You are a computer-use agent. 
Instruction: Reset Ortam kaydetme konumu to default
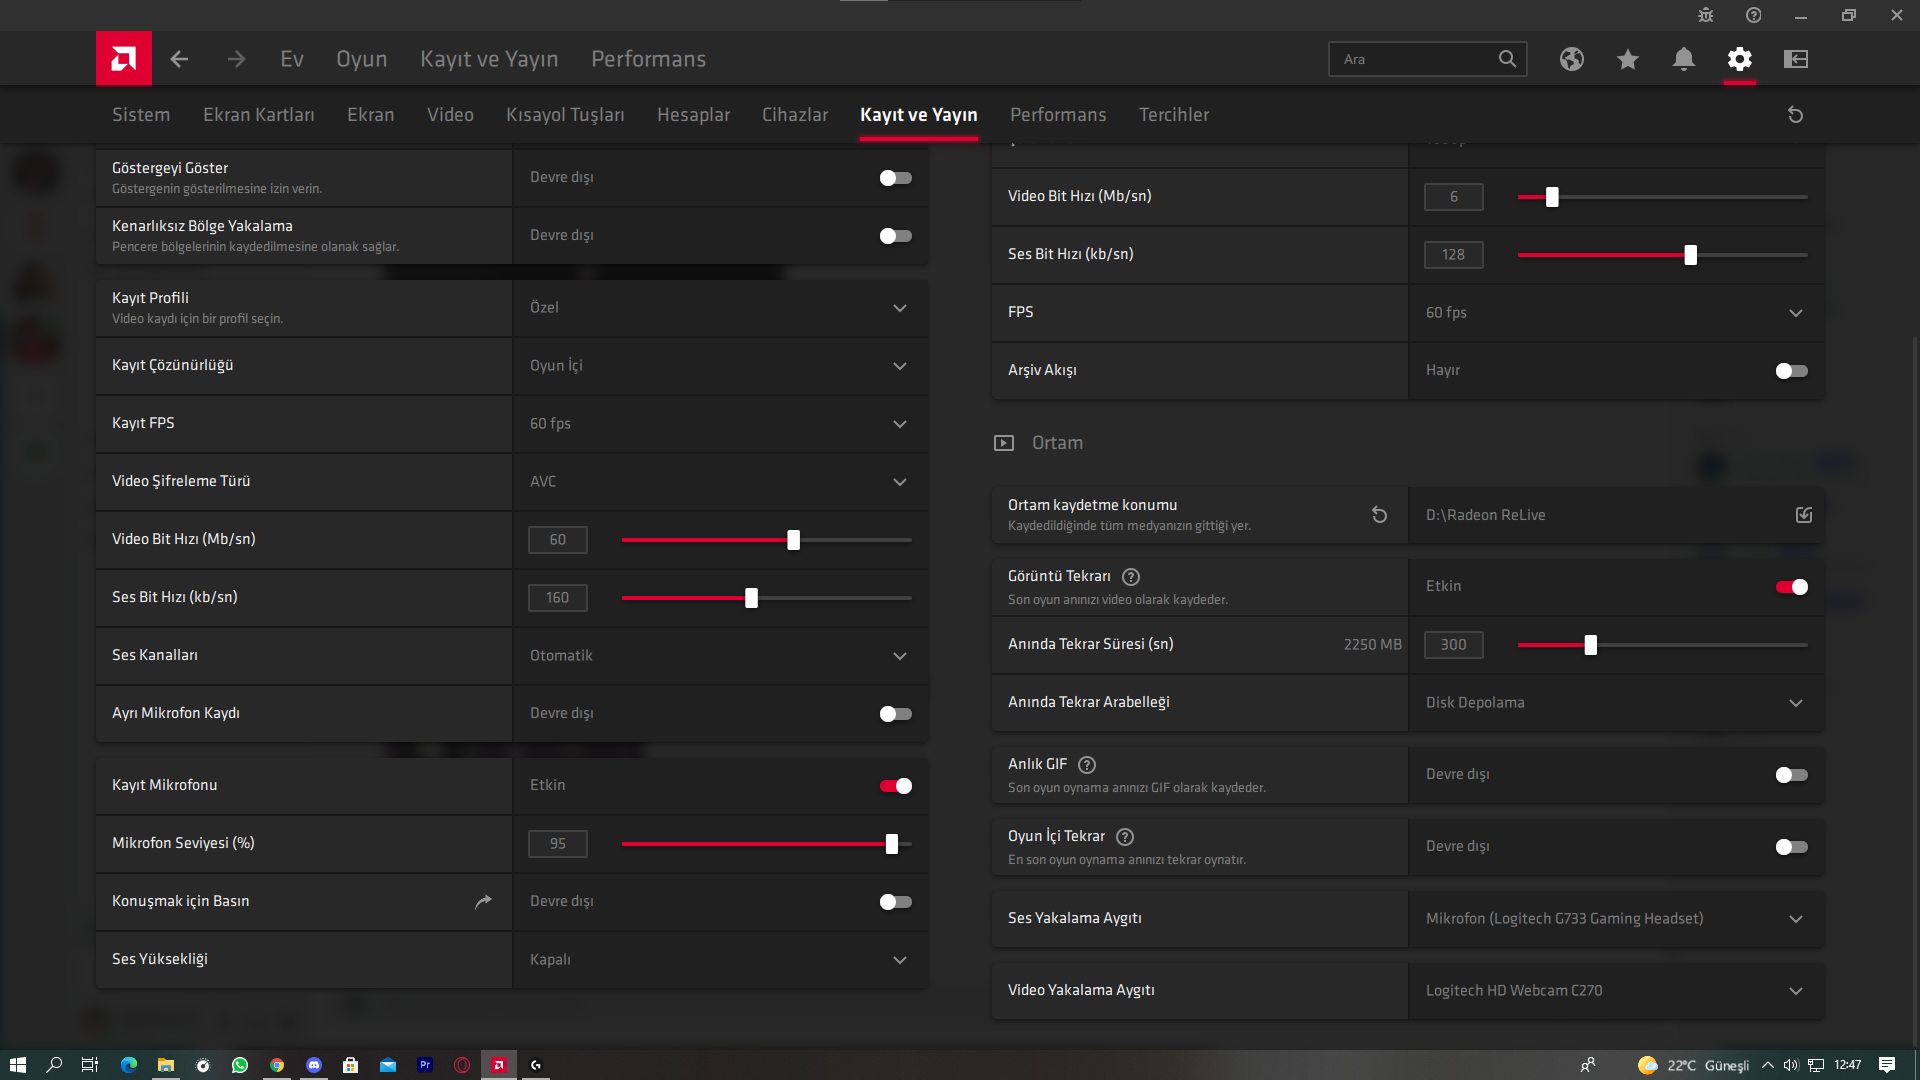(1379, 515)
